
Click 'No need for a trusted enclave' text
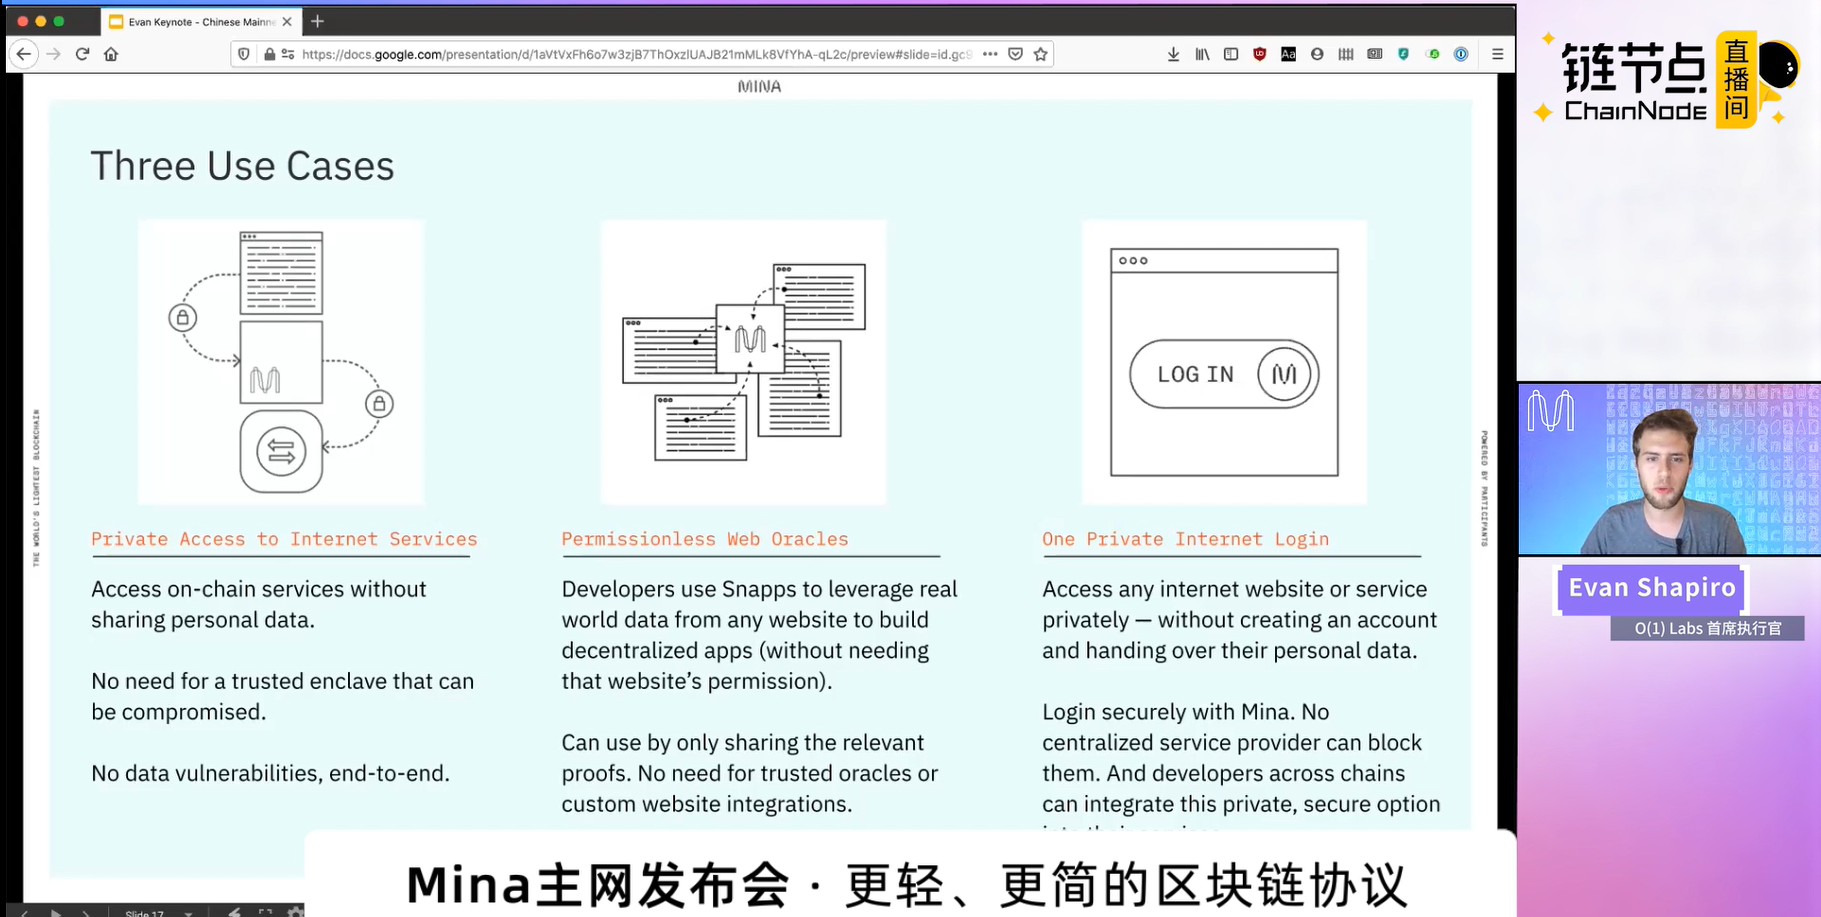[x=283, y=696]
